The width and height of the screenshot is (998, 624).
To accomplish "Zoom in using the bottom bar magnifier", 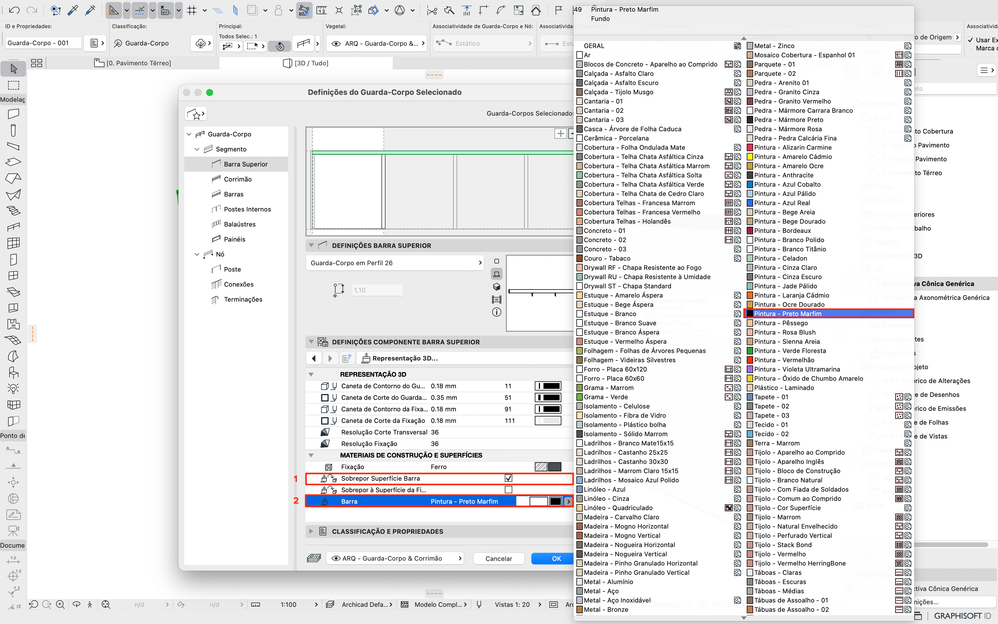I will pyautogui.click(x=60, y=604).
